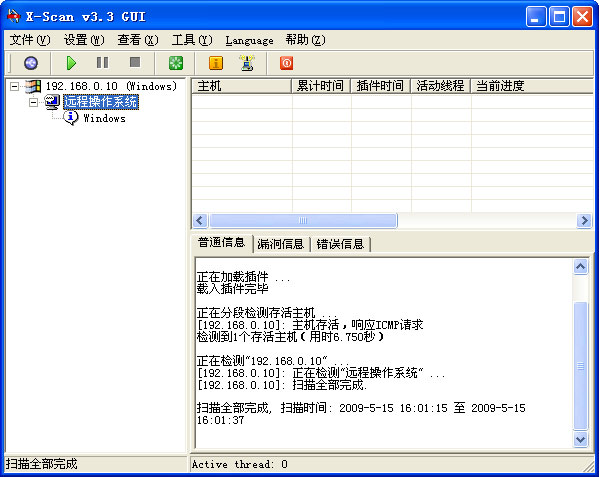This screenshot has width=599, height=477.
Task: Collapse the 192.168.0.10 host tree node
Action: 14,86
